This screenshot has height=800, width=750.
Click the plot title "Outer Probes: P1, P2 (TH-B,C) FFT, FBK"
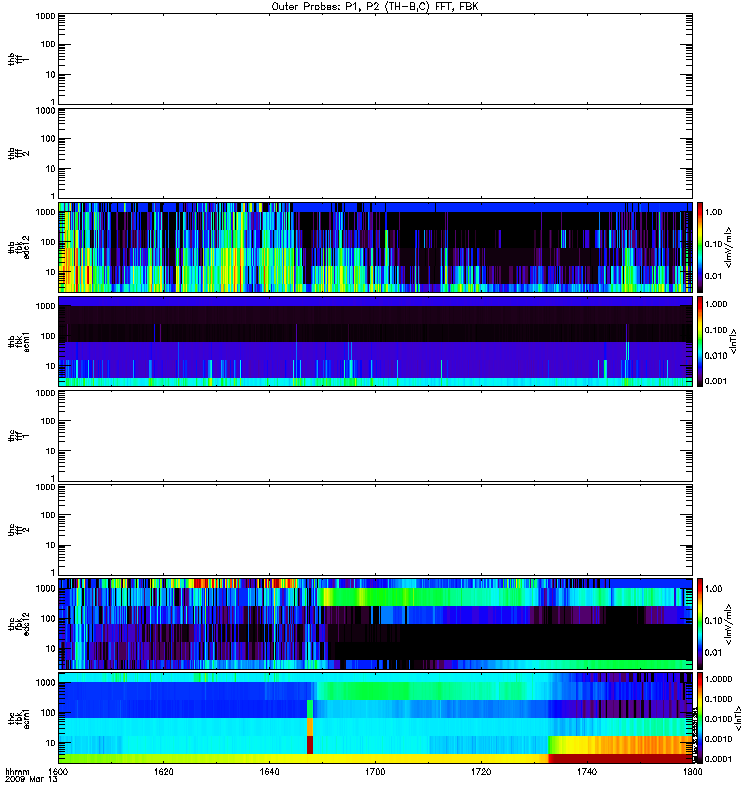coord(375,7)
